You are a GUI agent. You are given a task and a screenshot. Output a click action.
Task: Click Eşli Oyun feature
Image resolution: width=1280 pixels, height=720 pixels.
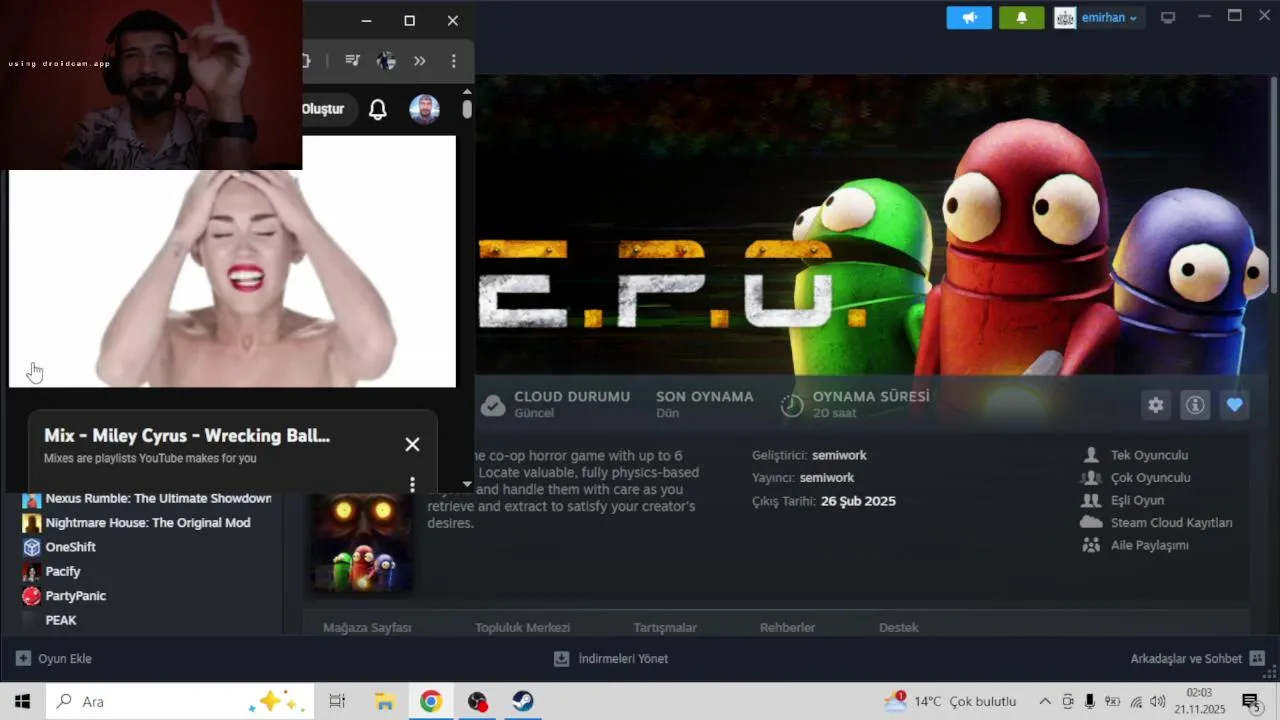tap(1137, 500)
